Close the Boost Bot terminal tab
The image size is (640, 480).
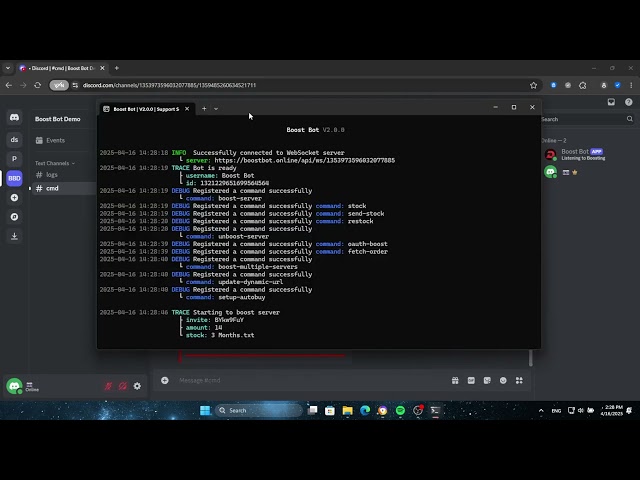coord(187,109)
